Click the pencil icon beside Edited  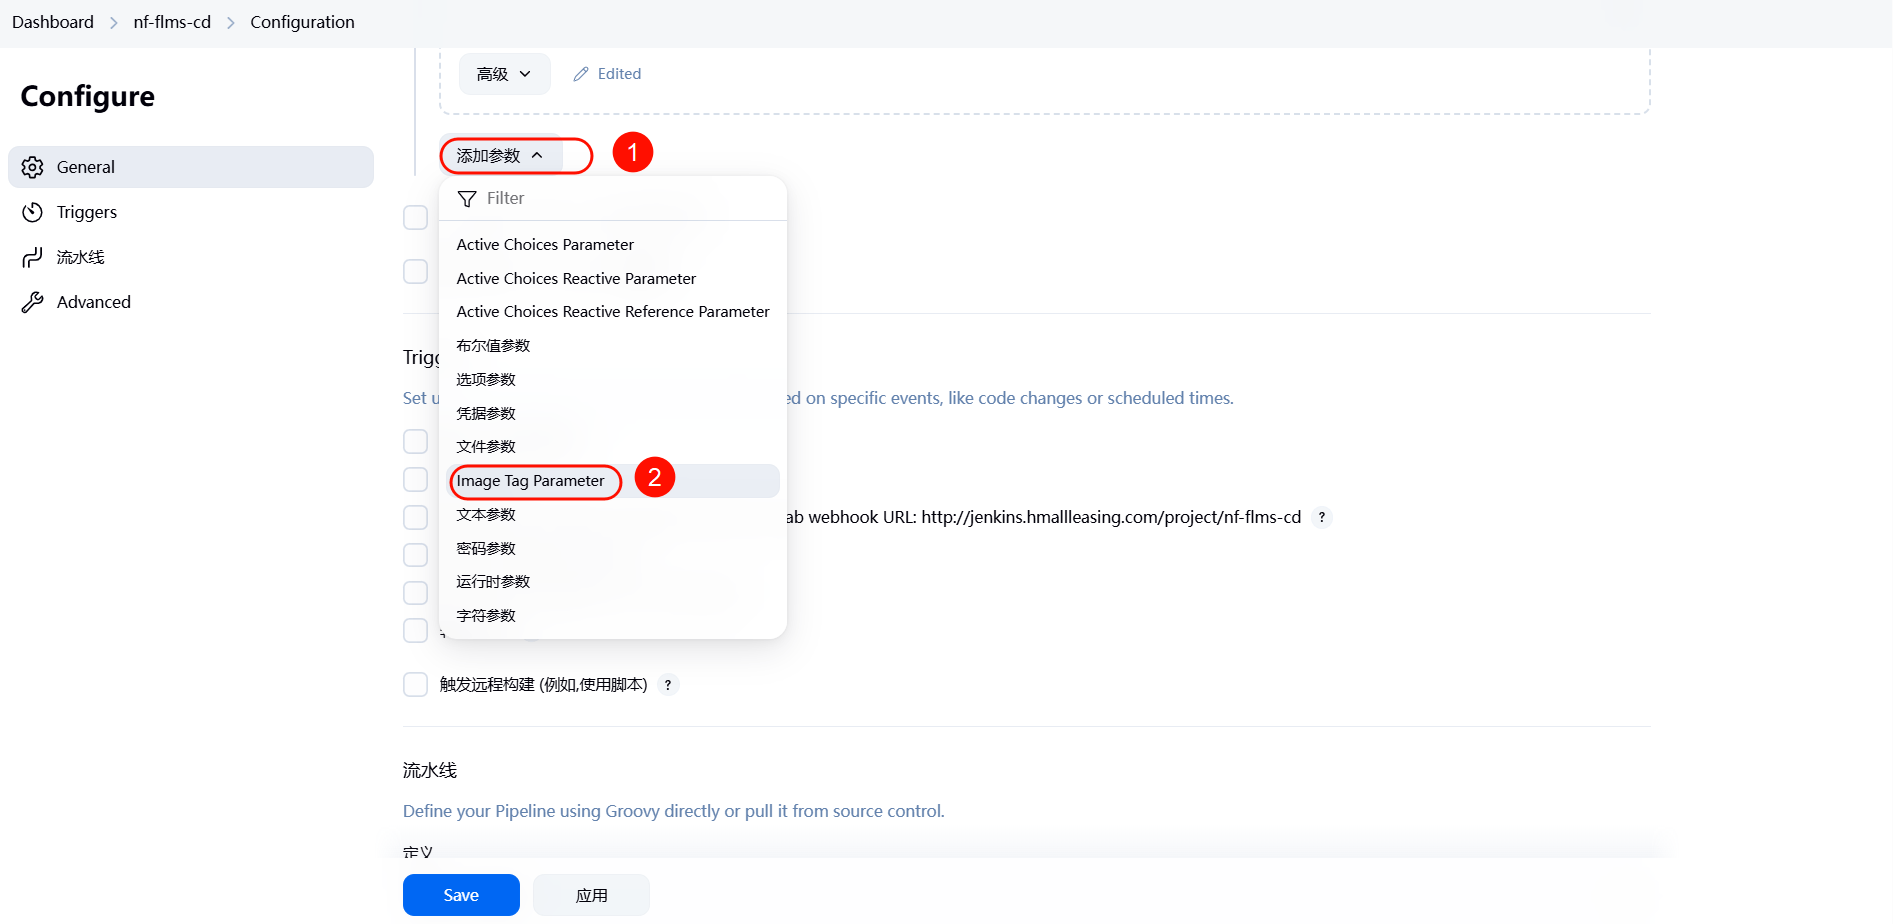[581, 74]
